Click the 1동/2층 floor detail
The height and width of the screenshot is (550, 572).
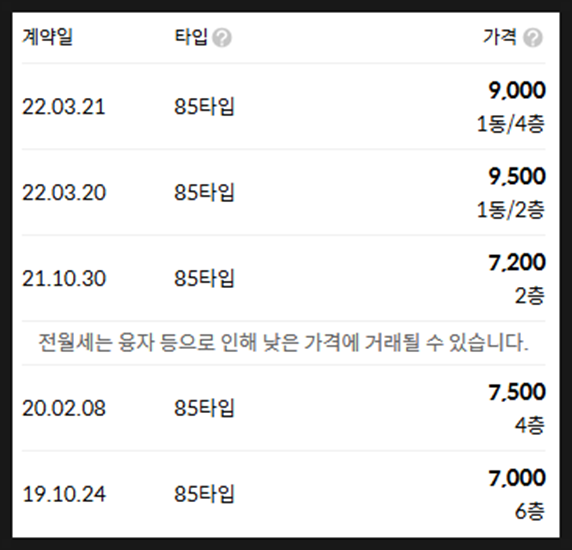(x=511, y=210)
